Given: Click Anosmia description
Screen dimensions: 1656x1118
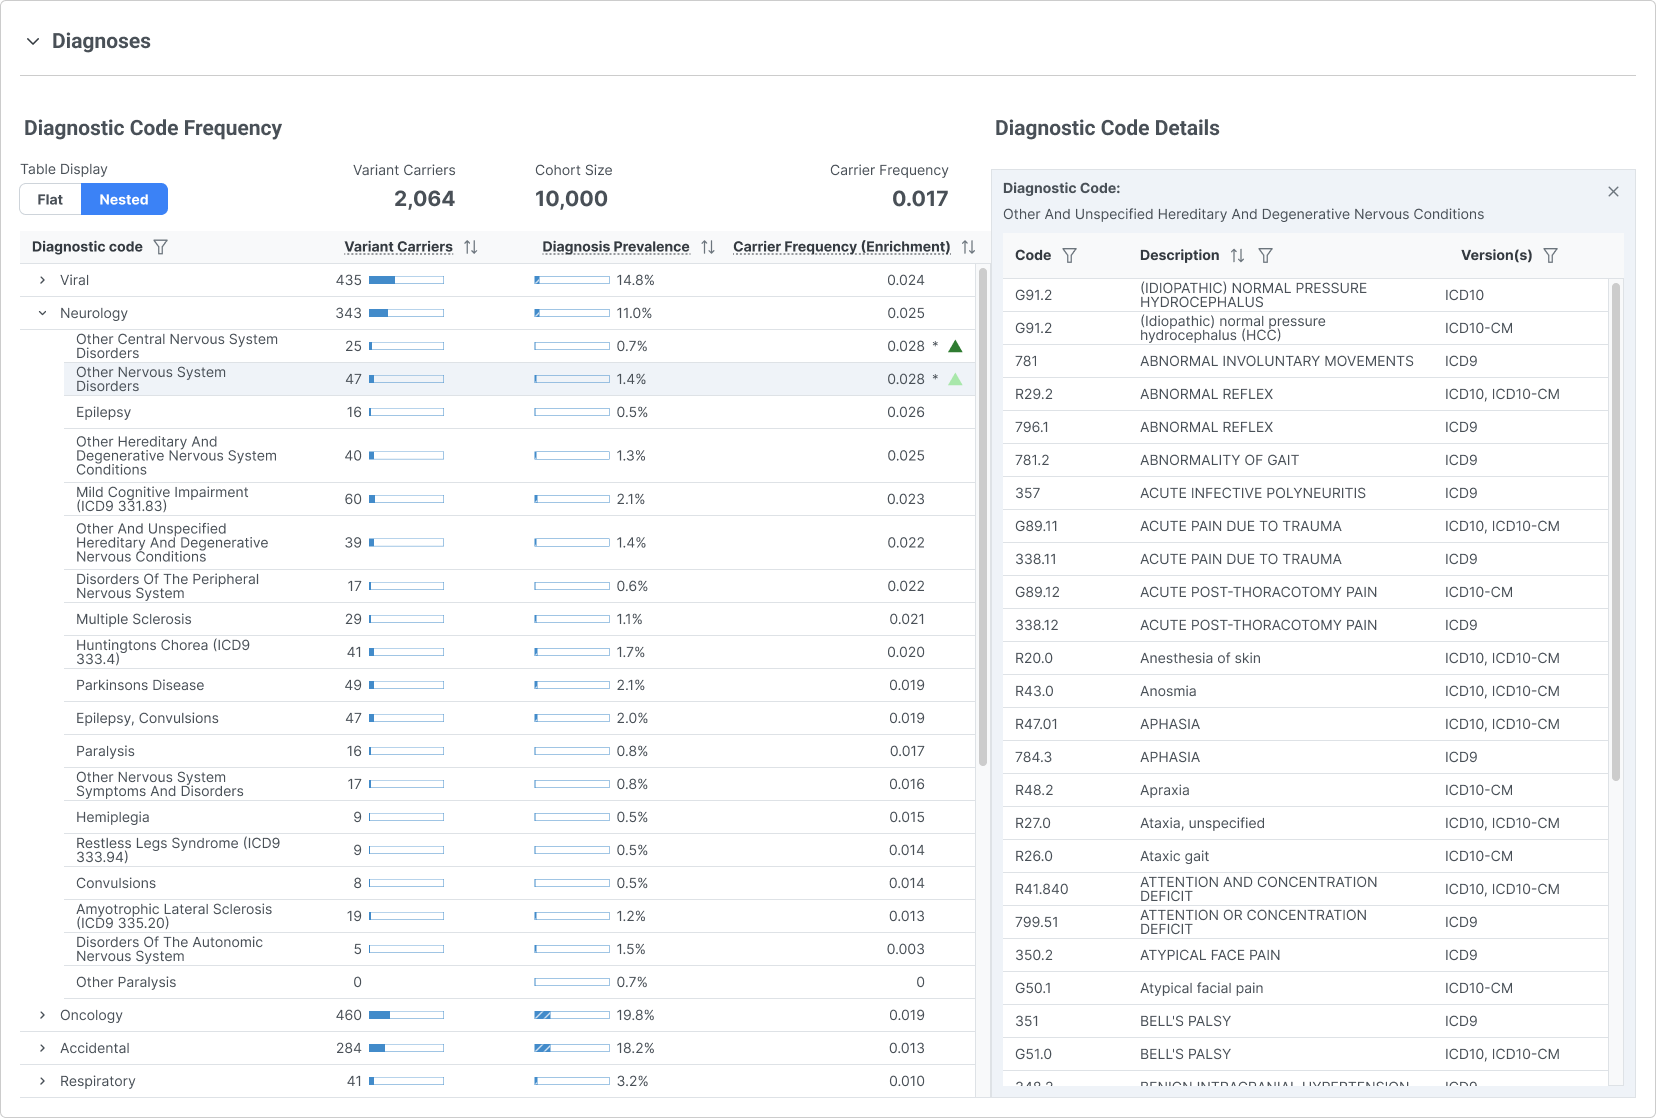Looking at the screenshot, I should (x=1168, y=691).
